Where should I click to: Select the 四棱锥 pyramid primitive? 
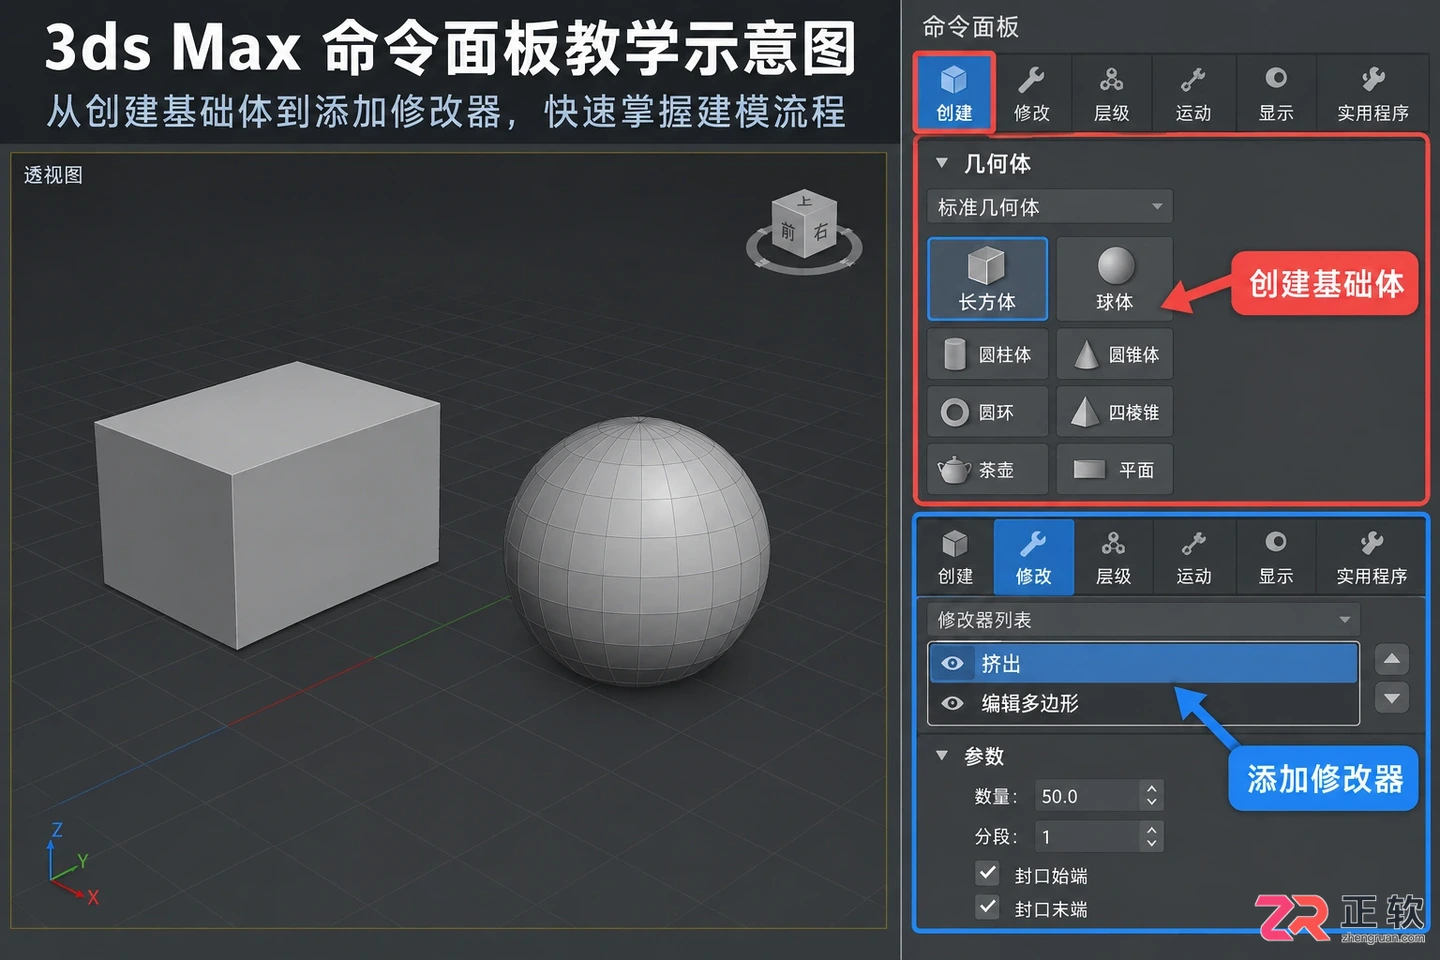point(1114,412)
